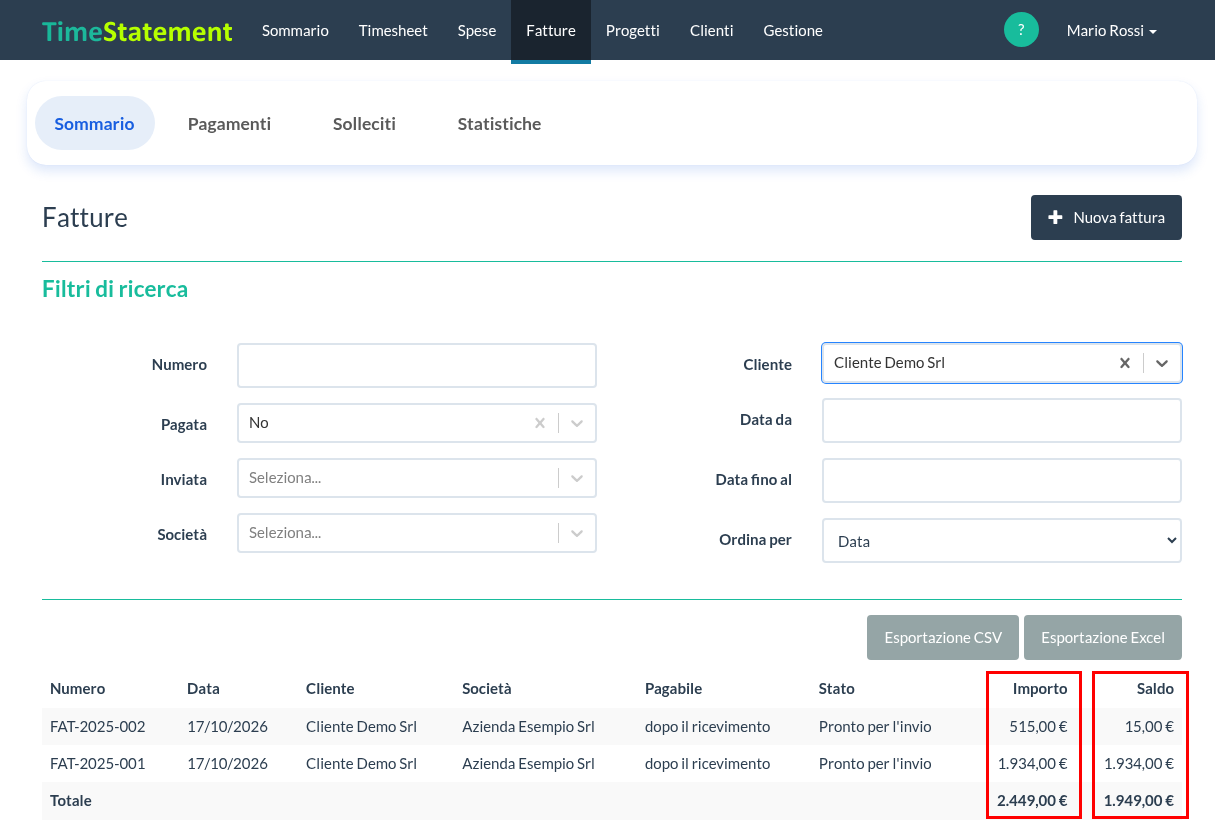1215x833 pixels.
Task: Open the green help question mark icon
Action: (1021, 30)
